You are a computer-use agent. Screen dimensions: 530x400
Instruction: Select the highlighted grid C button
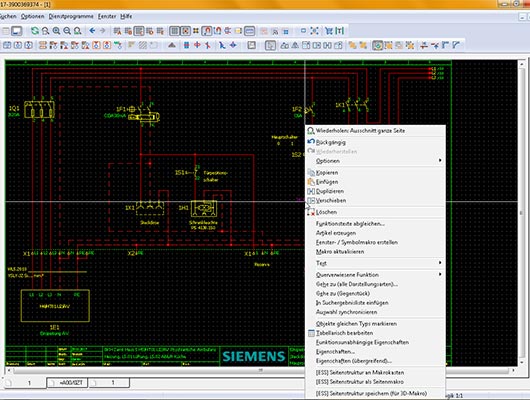click(x=139, y=31)
